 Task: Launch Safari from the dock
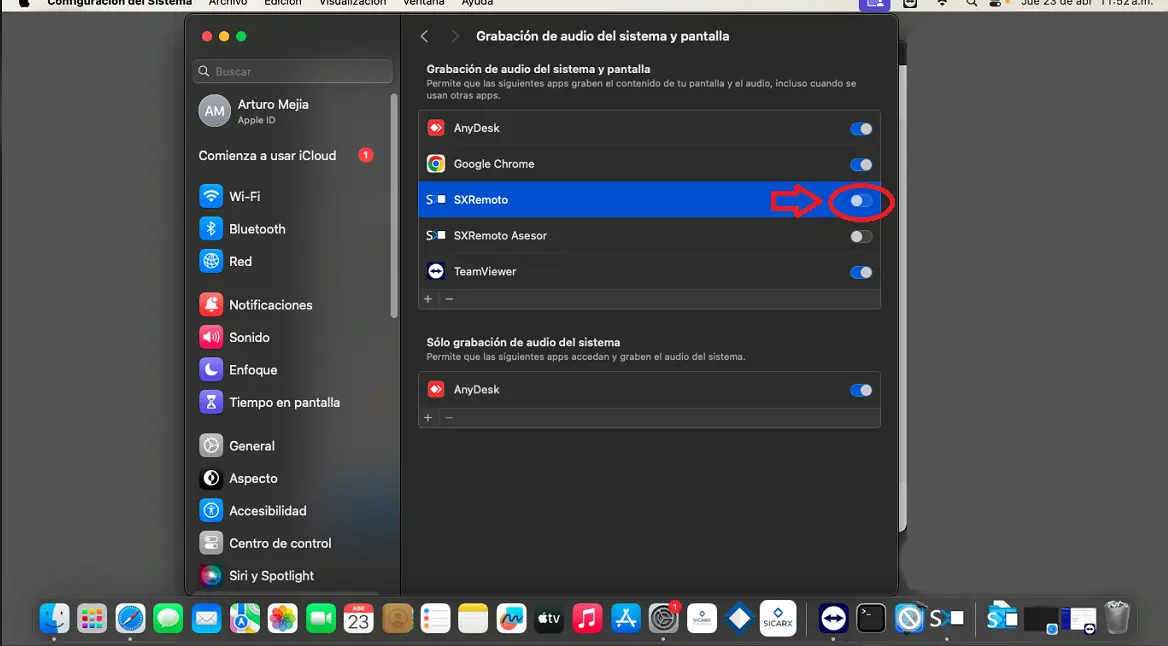tap(130, 618)
